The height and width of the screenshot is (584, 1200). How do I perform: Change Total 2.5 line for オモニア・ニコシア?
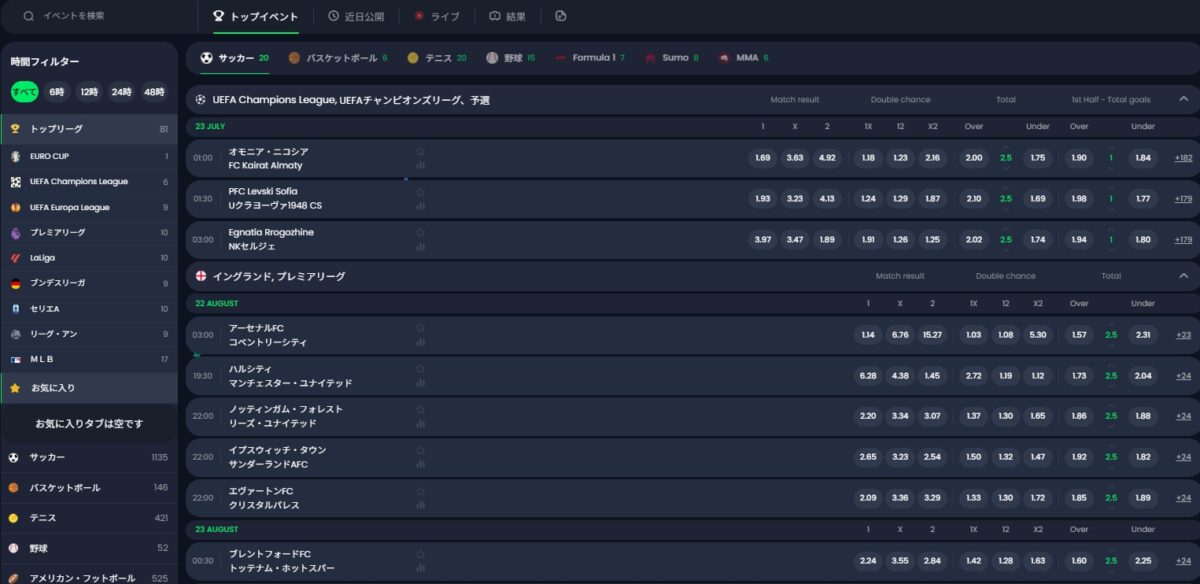[x=1005, y=158]
